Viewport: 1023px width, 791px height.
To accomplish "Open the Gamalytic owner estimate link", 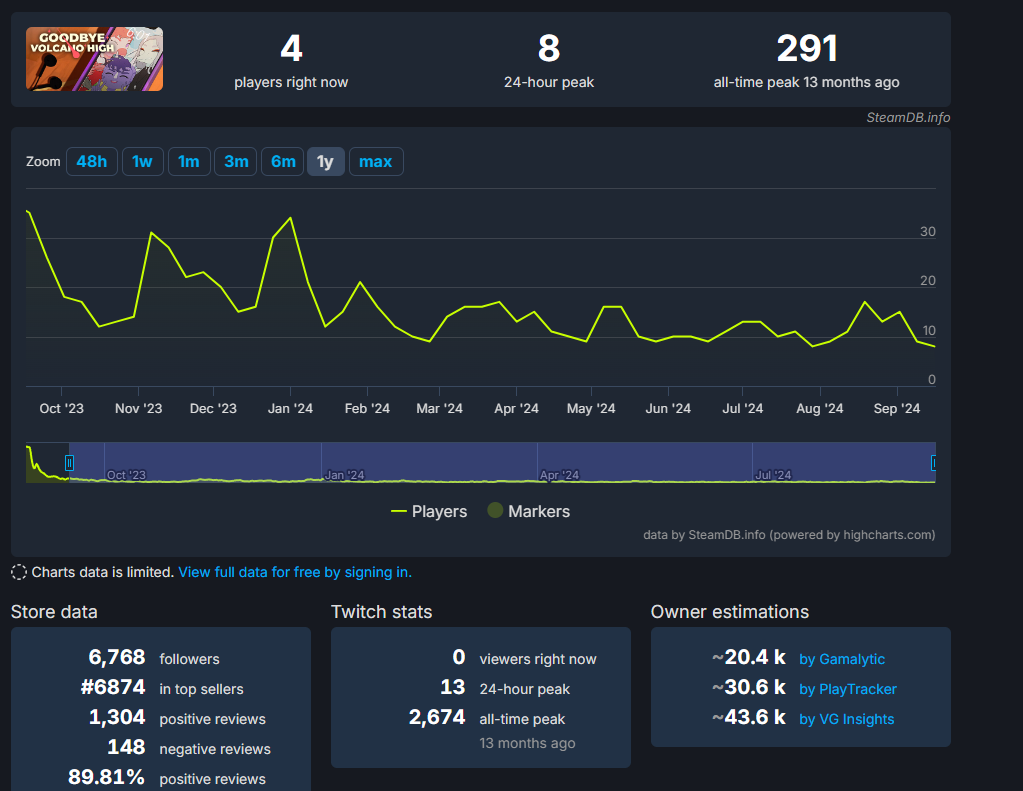I will [842, 659].
